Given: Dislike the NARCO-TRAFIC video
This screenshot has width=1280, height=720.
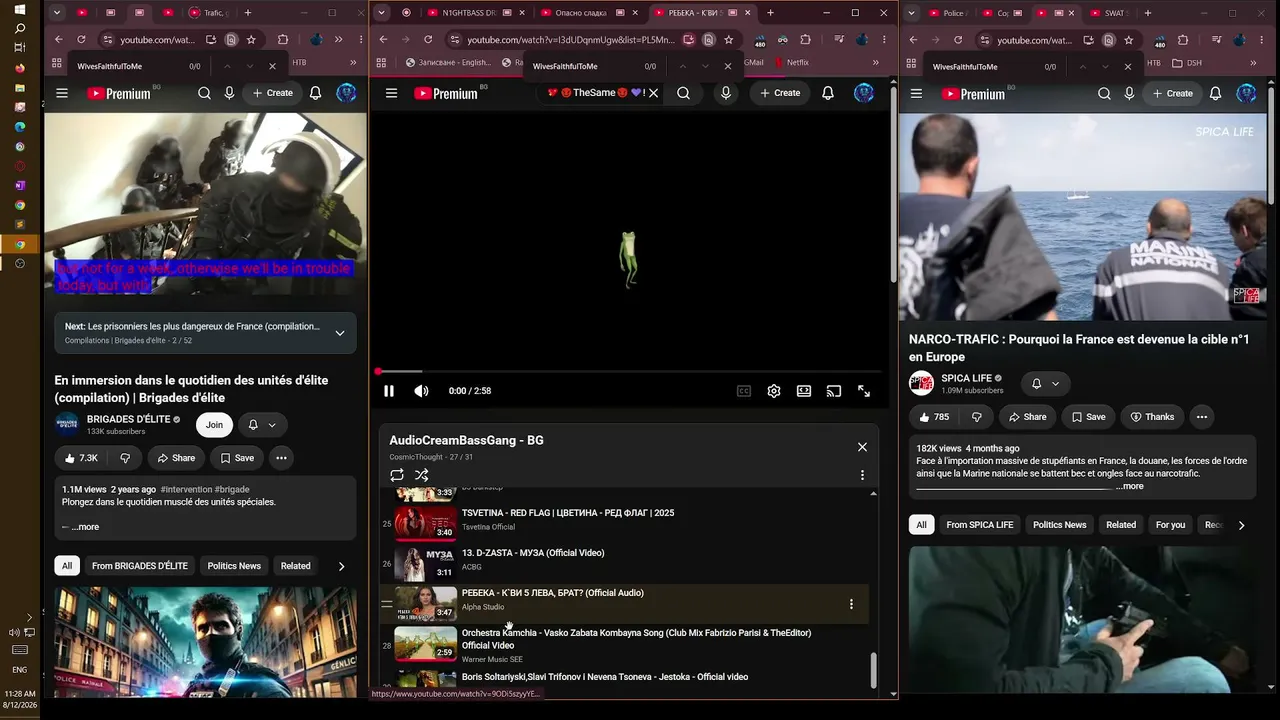Looking at the screenshot, I should coord(977,417).
